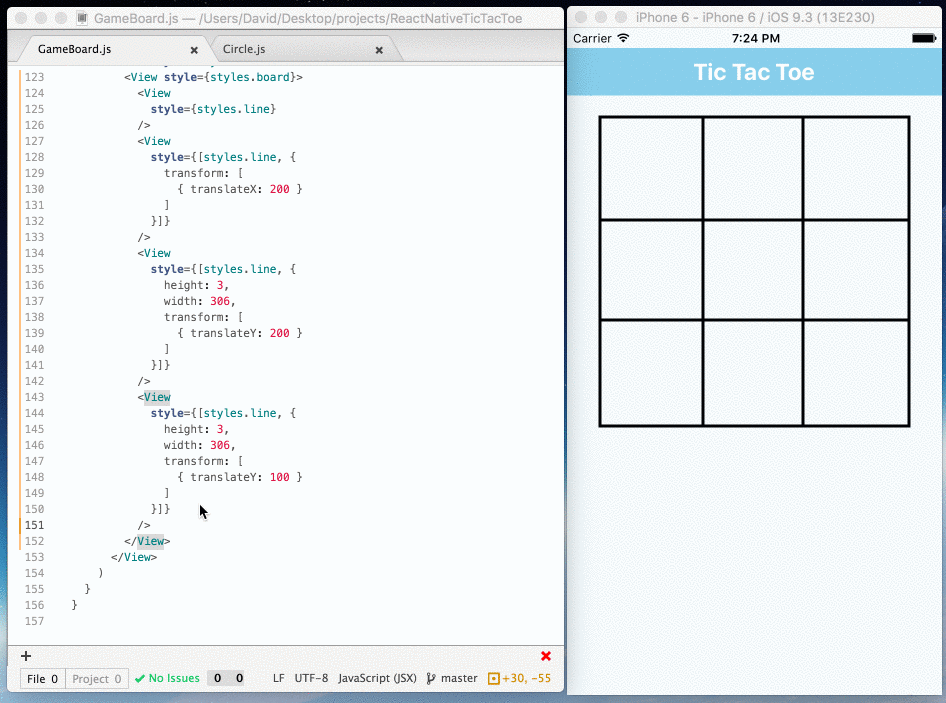Click the second linter count 0 badge
The height and width of the screenshot is (703, 946).
coord(239,678)
